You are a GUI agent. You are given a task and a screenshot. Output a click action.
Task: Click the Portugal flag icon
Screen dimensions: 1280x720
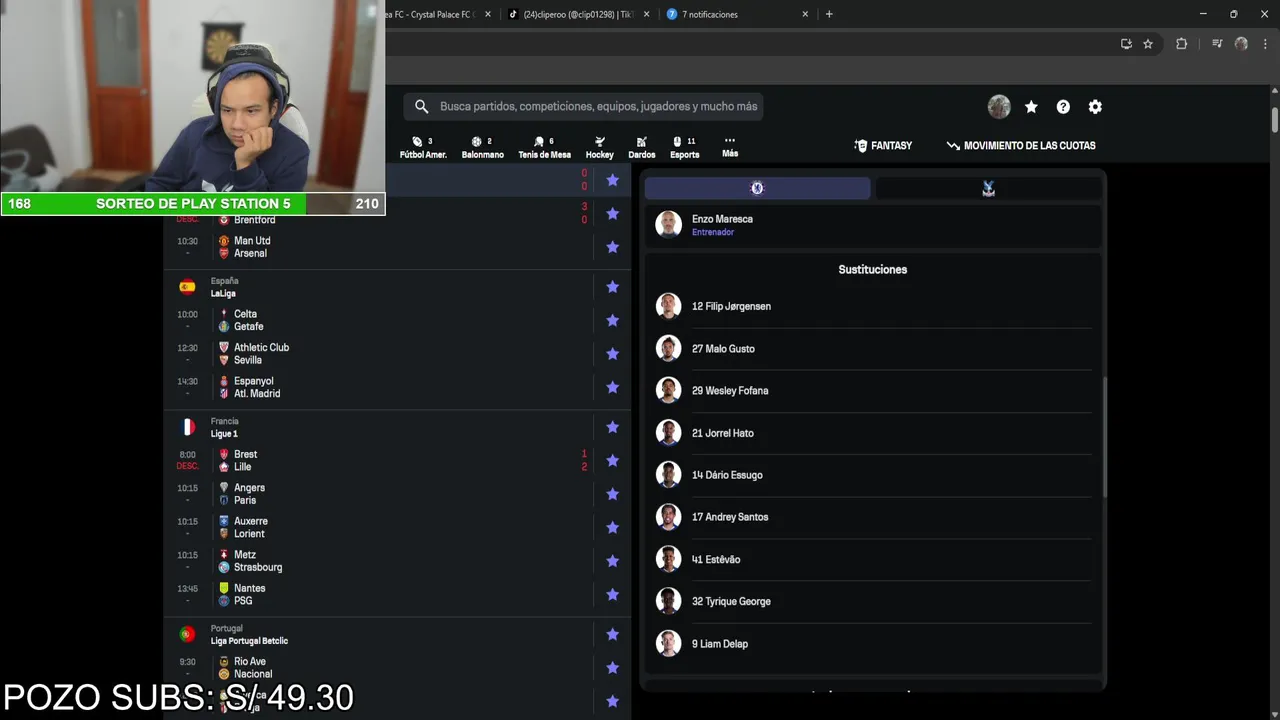pyautogui.click(x=187, y=634)
